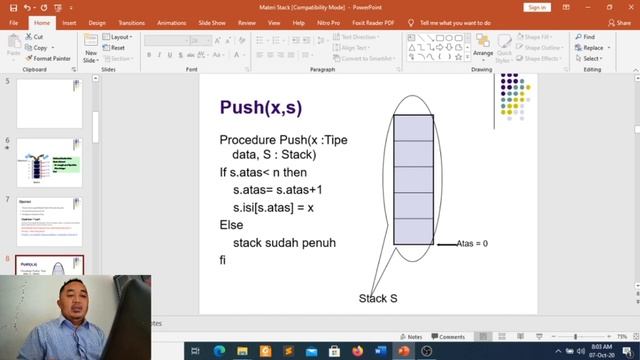Click the Sign in button
640x360 pixels.
537,7
